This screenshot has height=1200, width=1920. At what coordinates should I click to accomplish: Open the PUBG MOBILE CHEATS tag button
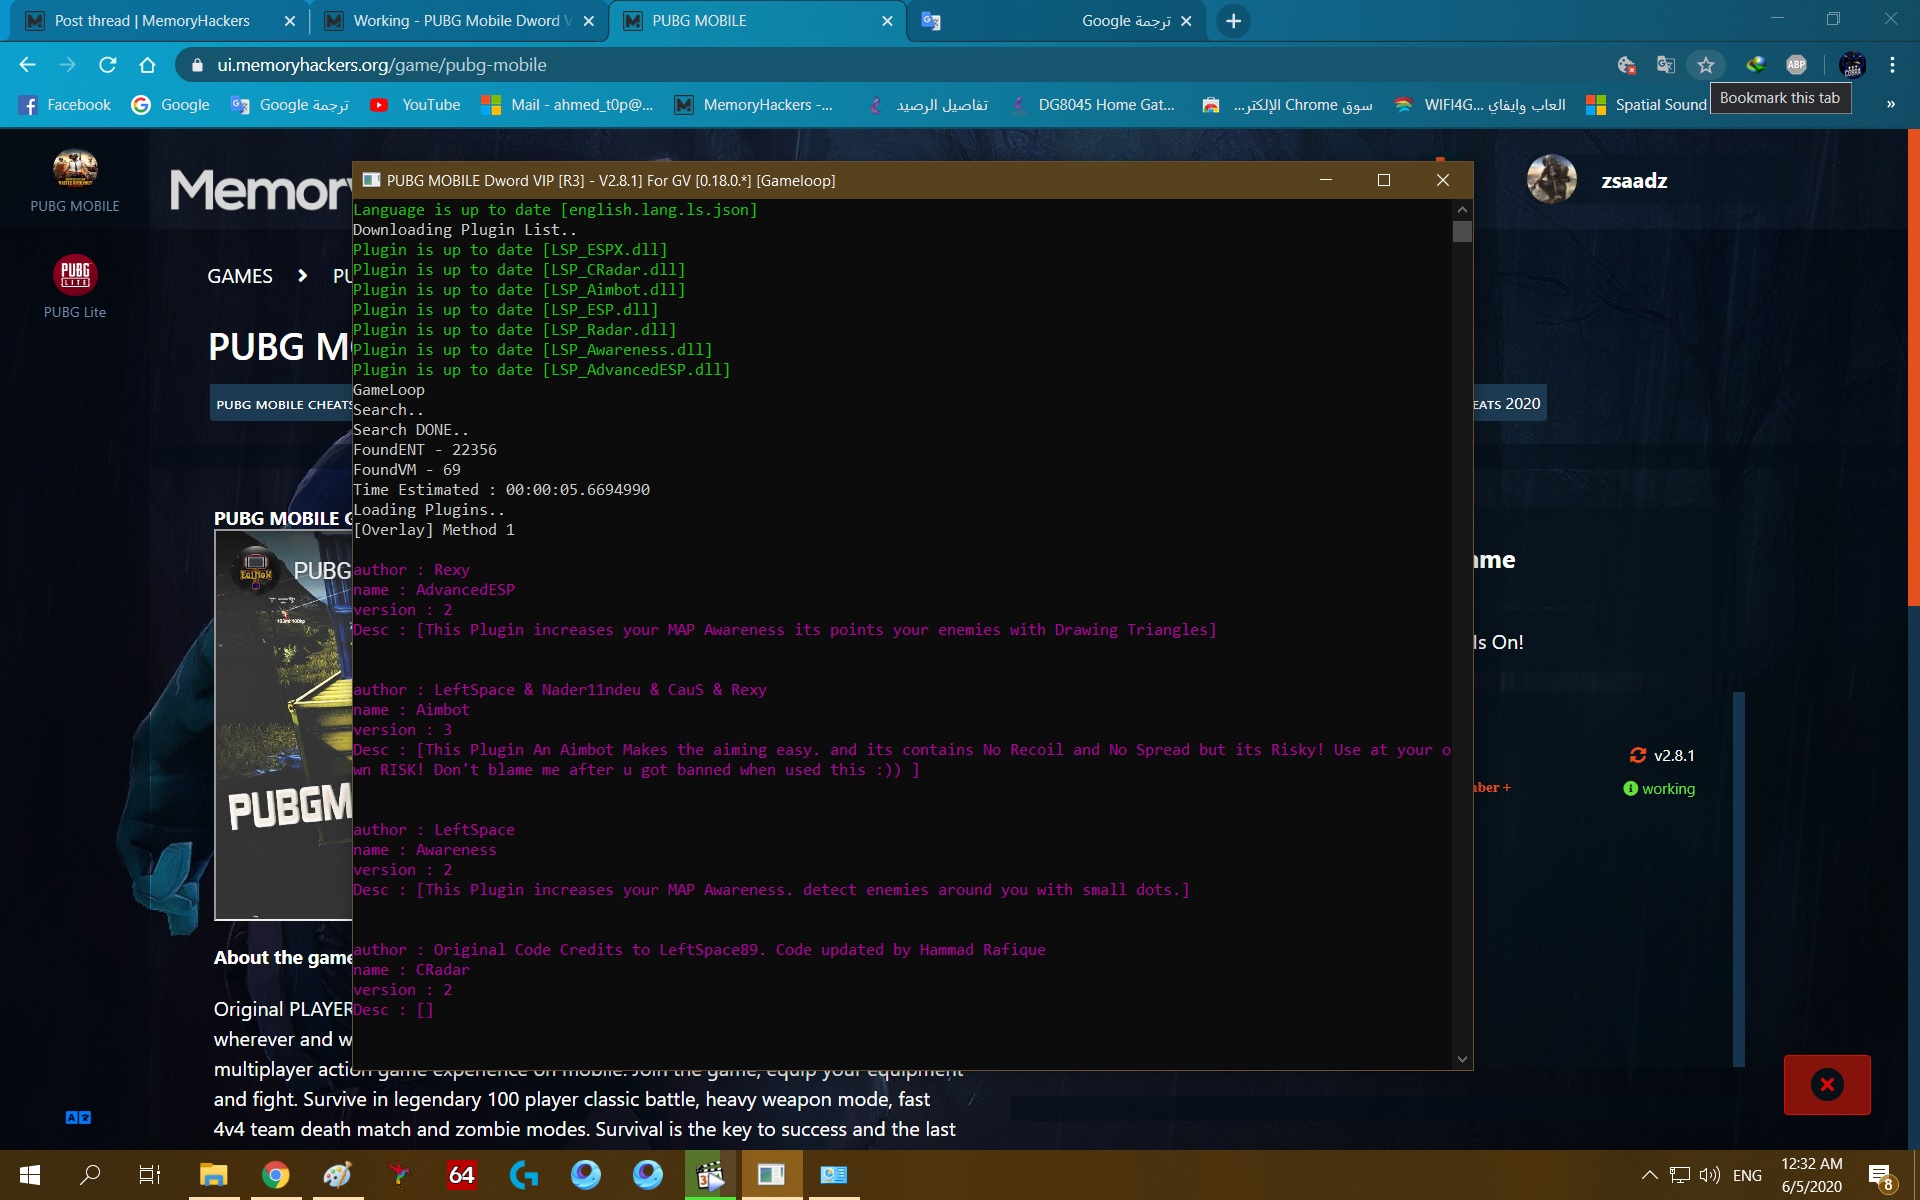tap(282, 404)
